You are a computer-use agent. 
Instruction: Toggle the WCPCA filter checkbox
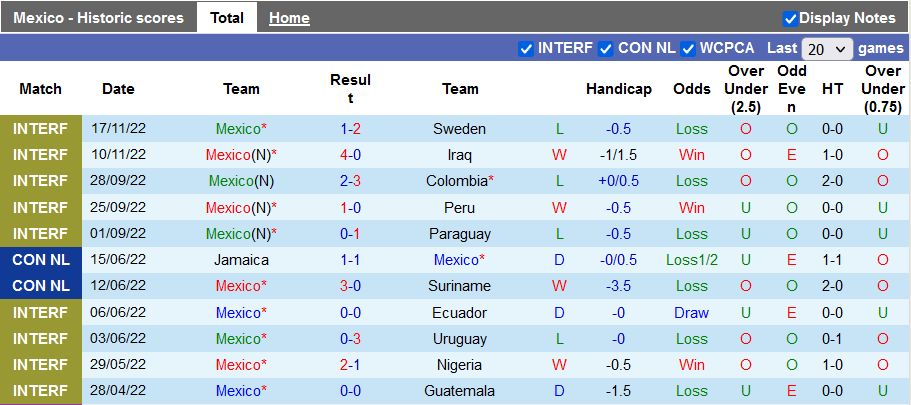click(x=688, y=48)
